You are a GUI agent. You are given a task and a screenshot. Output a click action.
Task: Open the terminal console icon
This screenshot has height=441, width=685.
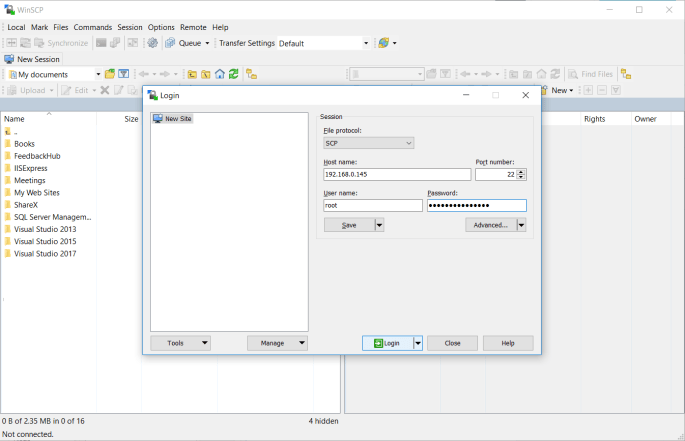(101, 43)
